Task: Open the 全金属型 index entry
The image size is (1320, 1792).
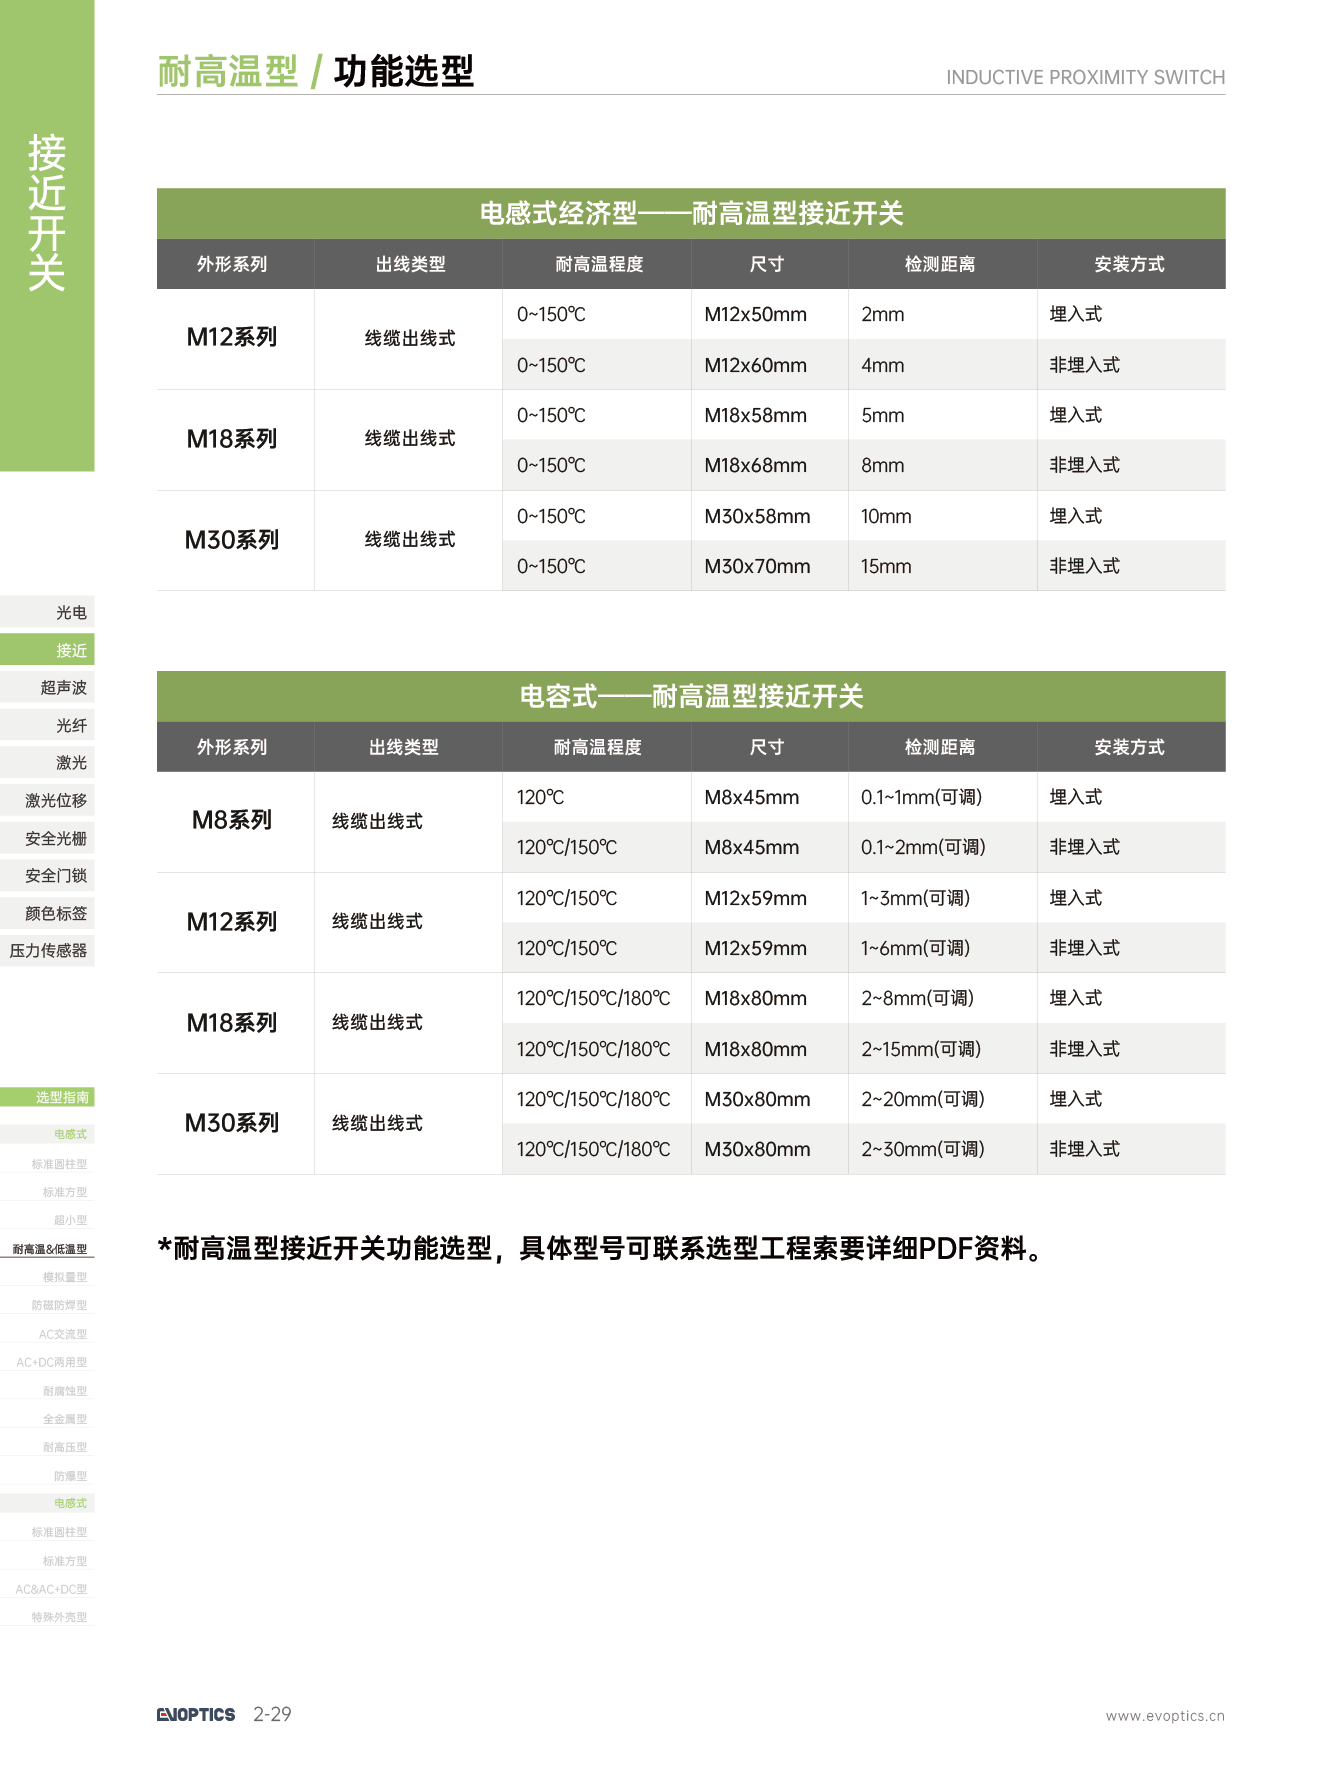Action: pos(65,1419)
